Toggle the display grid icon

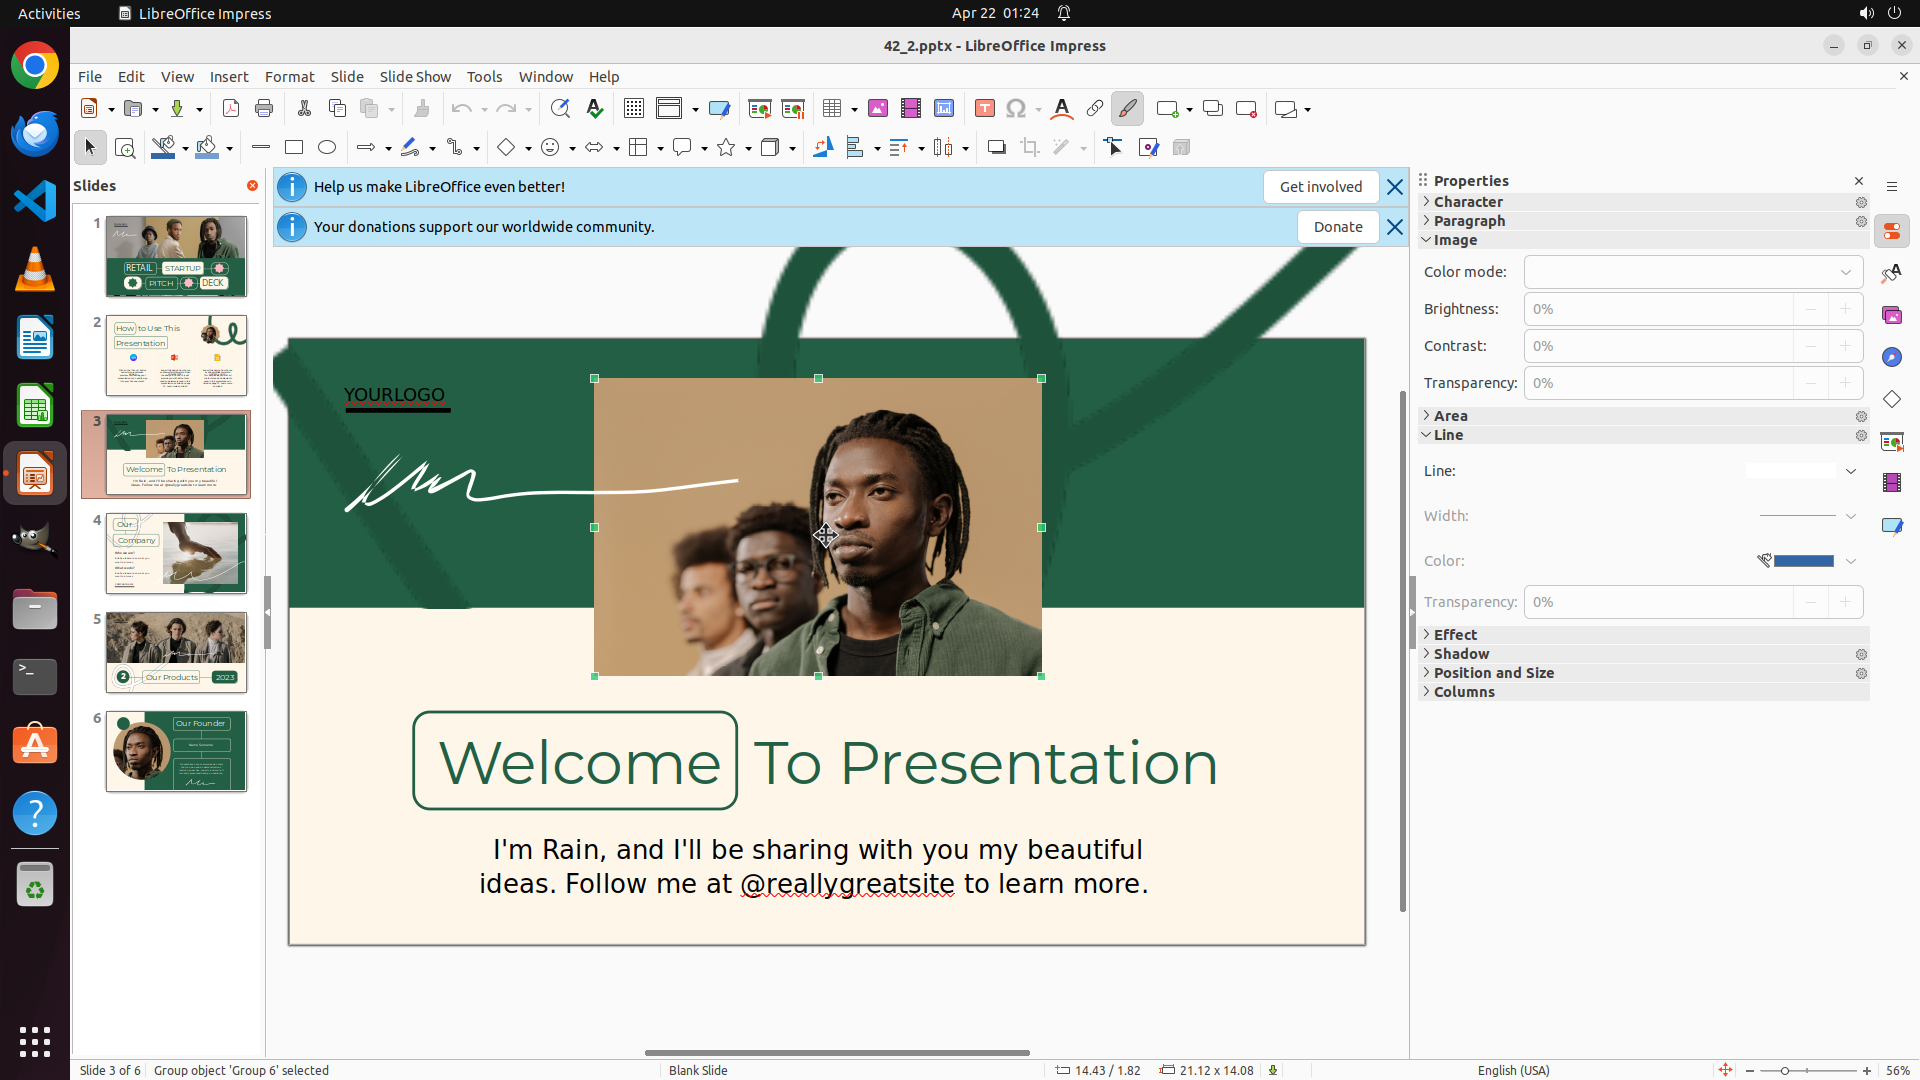633,109
